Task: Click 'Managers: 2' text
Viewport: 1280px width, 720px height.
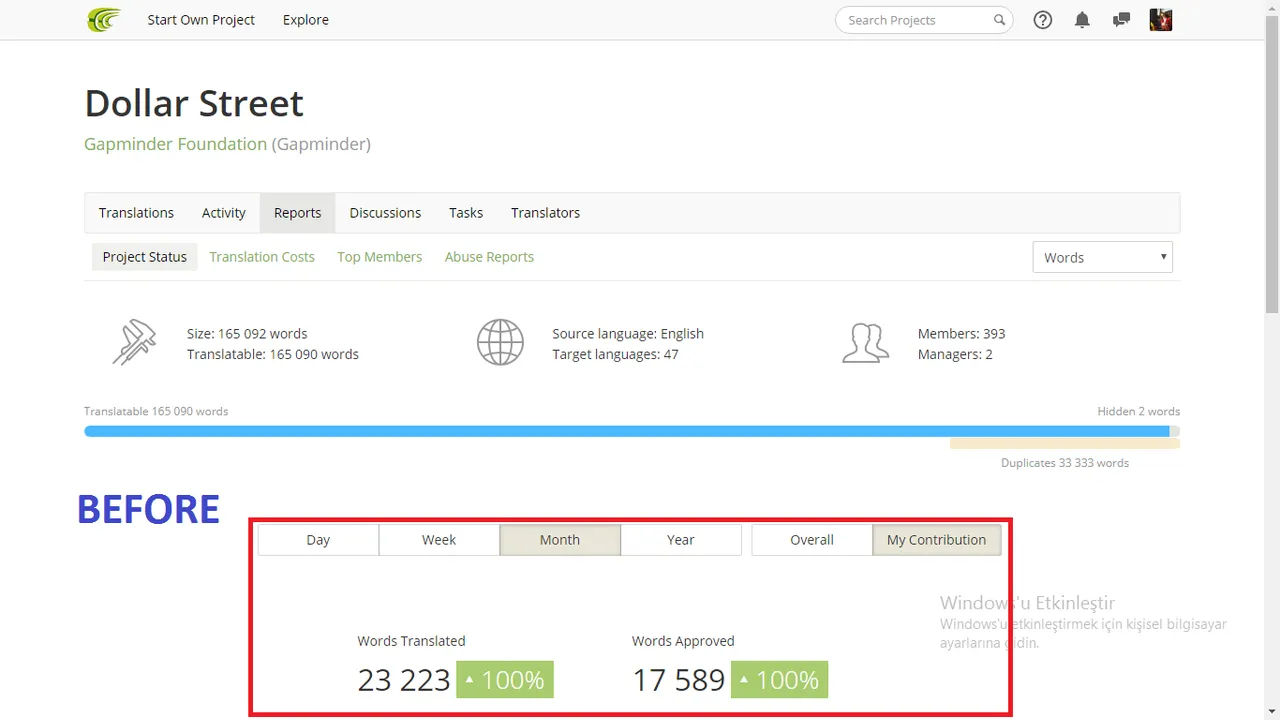Action: coord(955,355)
